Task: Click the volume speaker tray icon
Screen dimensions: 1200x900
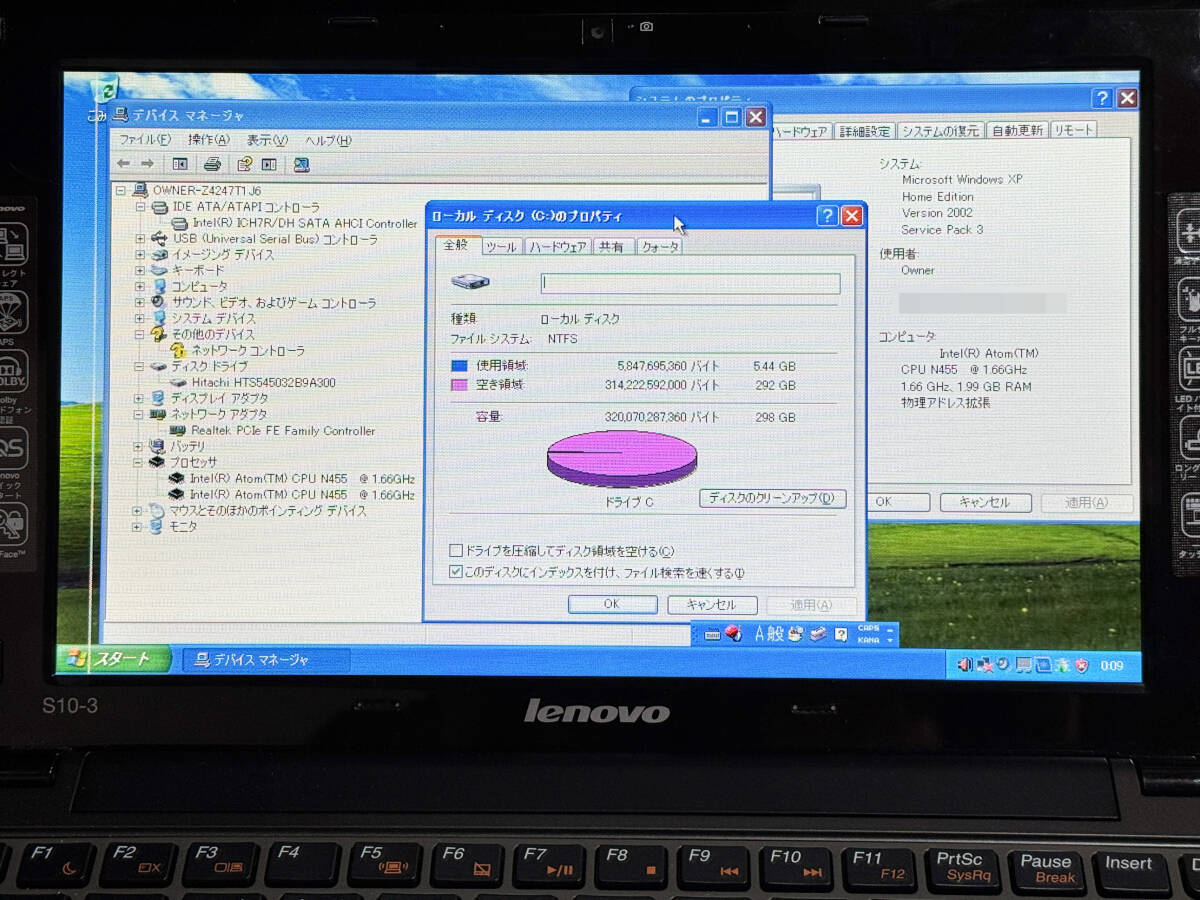Action: pos(964,664)
